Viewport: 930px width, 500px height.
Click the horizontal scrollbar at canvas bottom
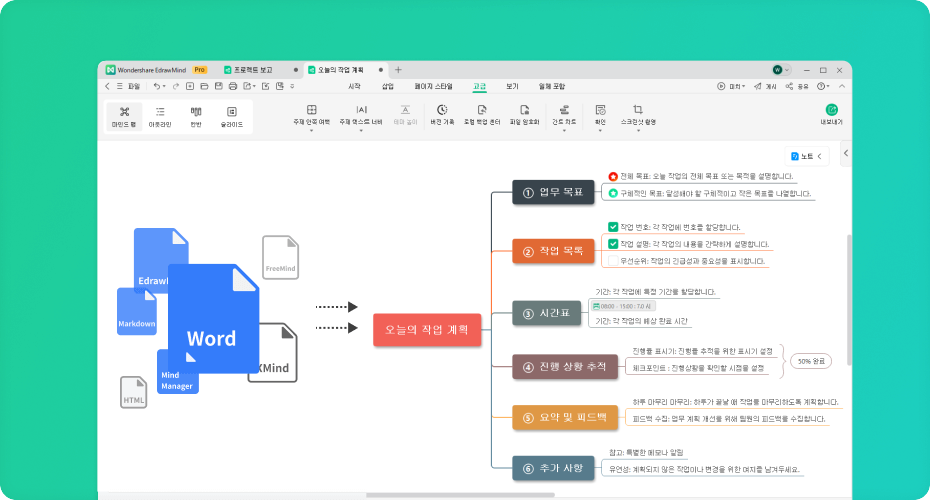(460, 495)
